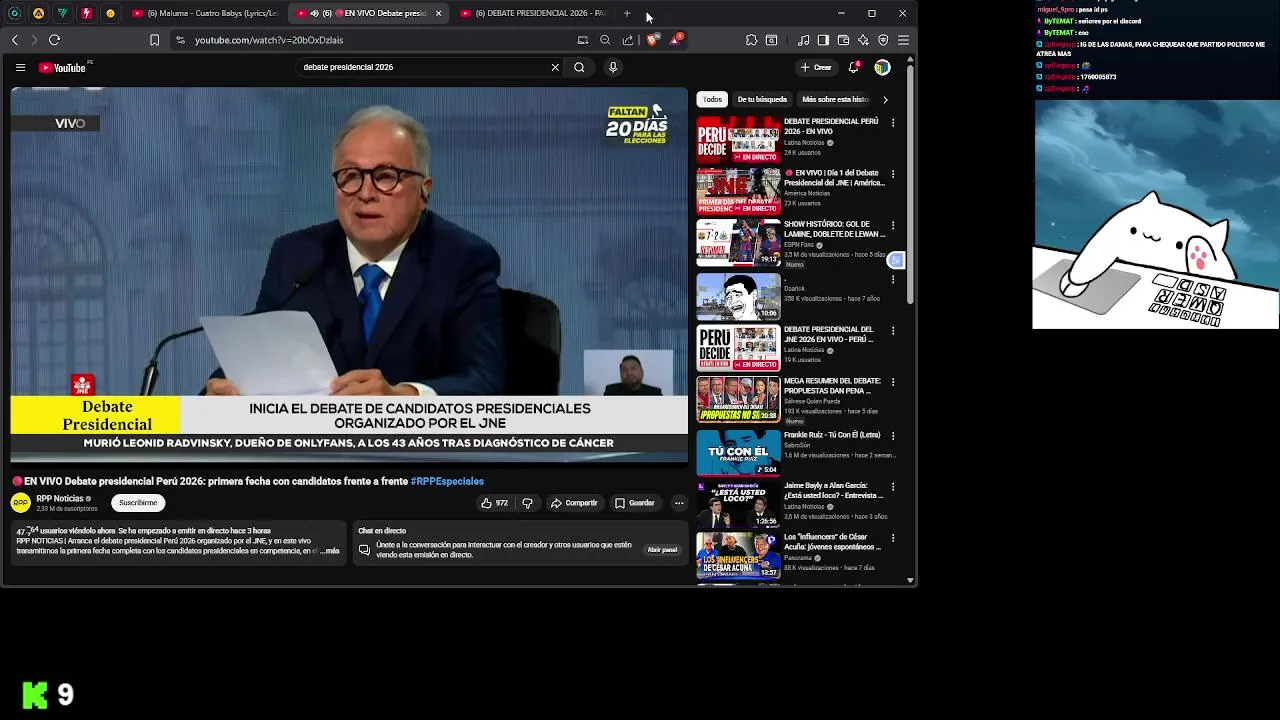The width and height of the screenshot is (1280, 720).
Task: Save the video with Guardar
Action: click(635, 503)
